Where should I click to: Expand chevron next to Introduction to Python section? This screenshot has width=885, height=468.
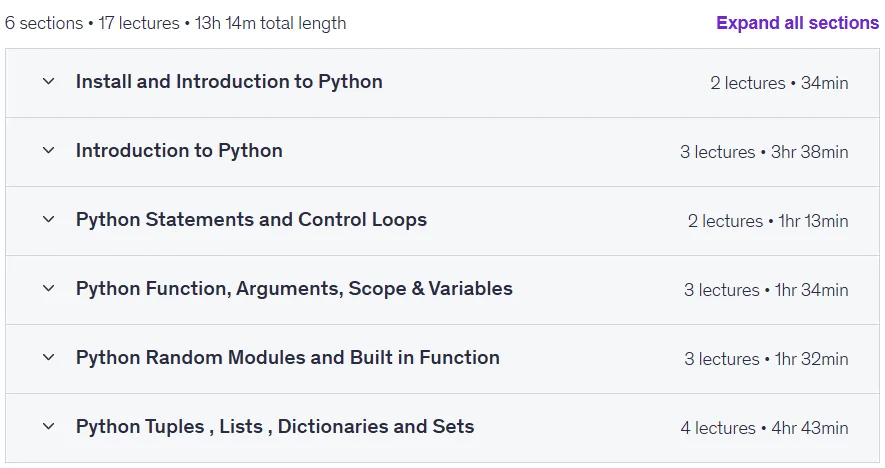(x=49, y=150)
